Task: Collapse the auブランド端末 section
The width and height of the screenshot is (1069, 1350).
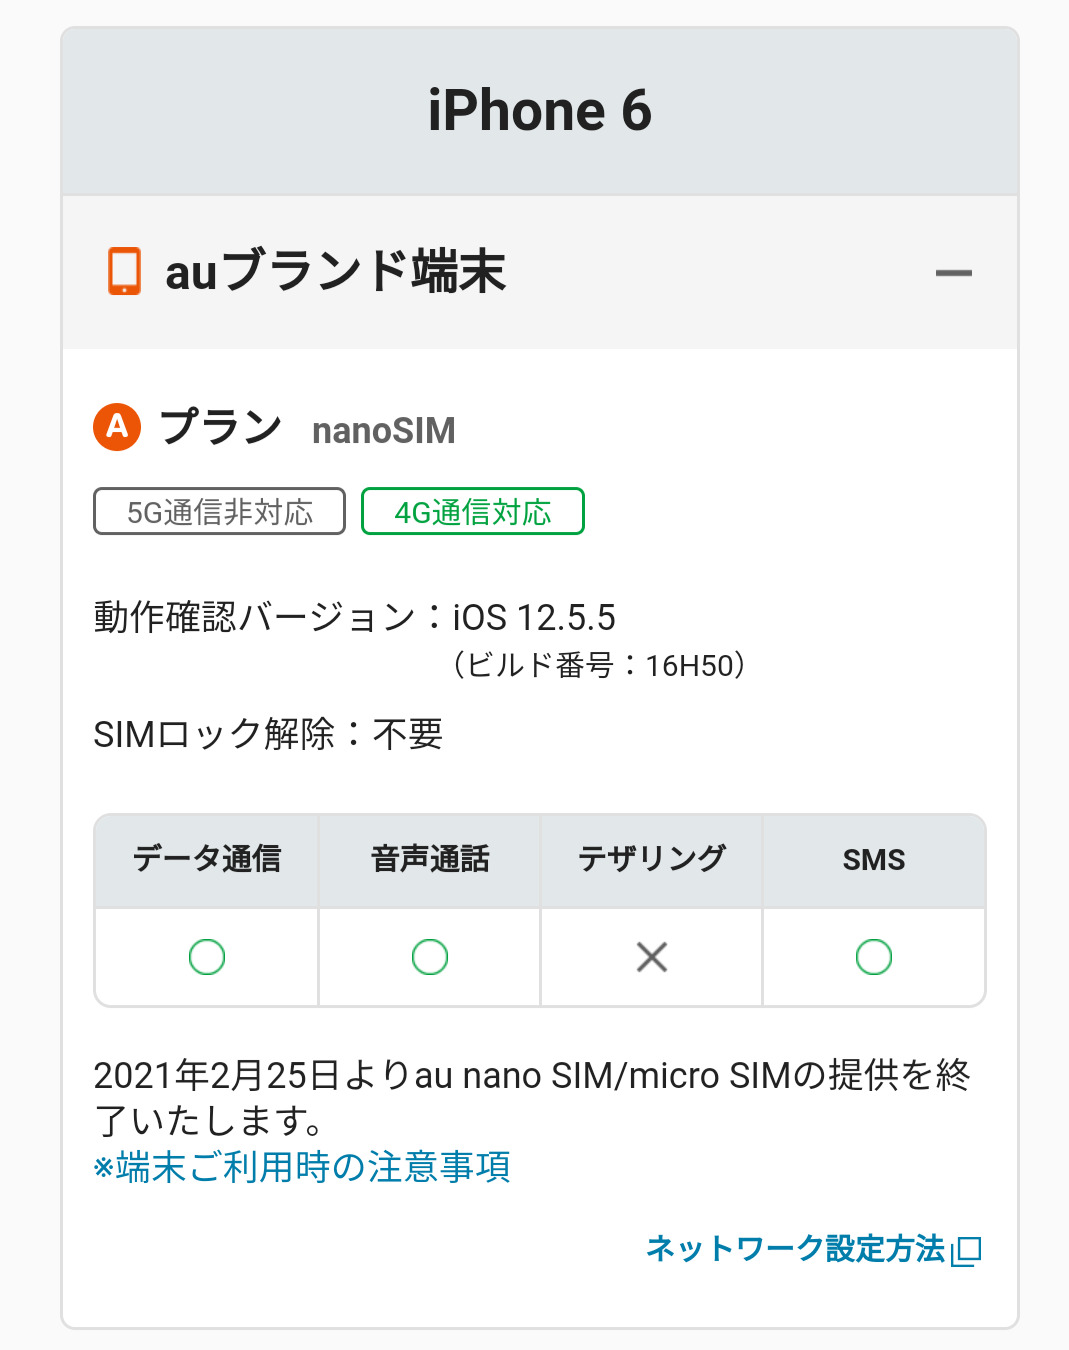Action: 953,273
